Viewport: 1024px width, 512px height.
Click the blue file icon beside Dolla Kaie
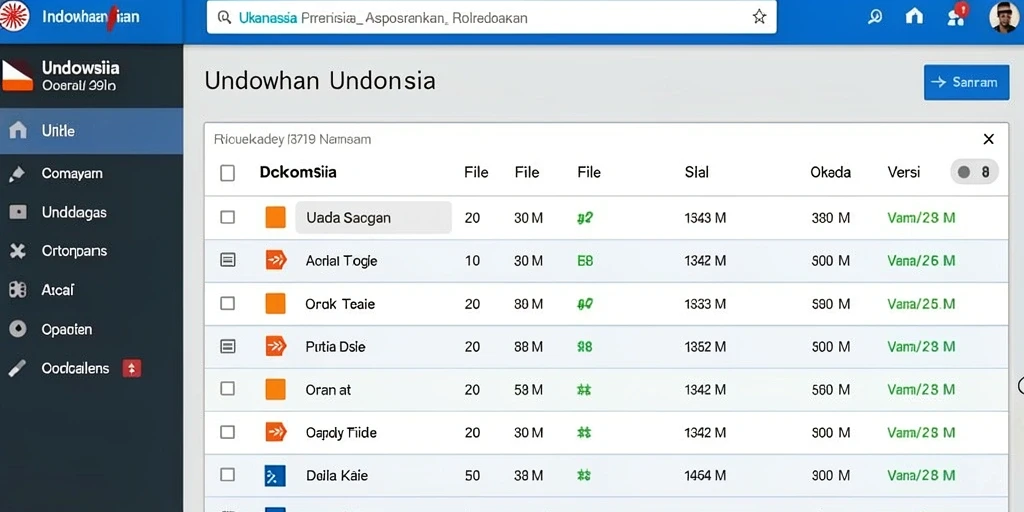click(x=275, y=475)
